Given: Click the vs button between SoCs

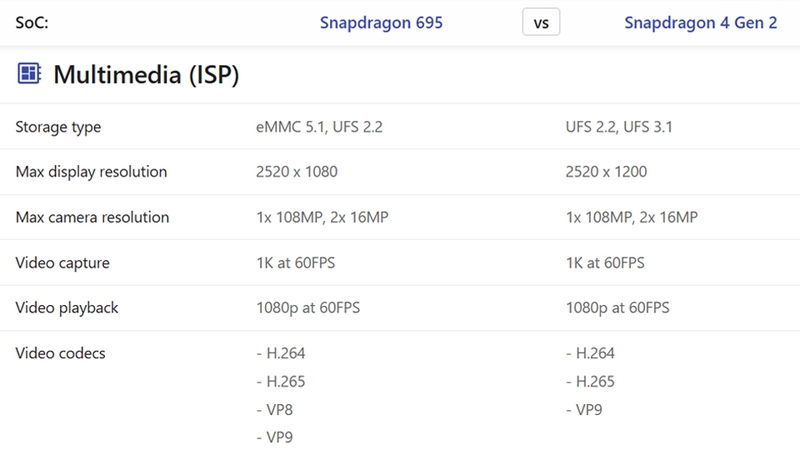Looking at the screenshot, I should pyautogui.click(x=541, y=22).
